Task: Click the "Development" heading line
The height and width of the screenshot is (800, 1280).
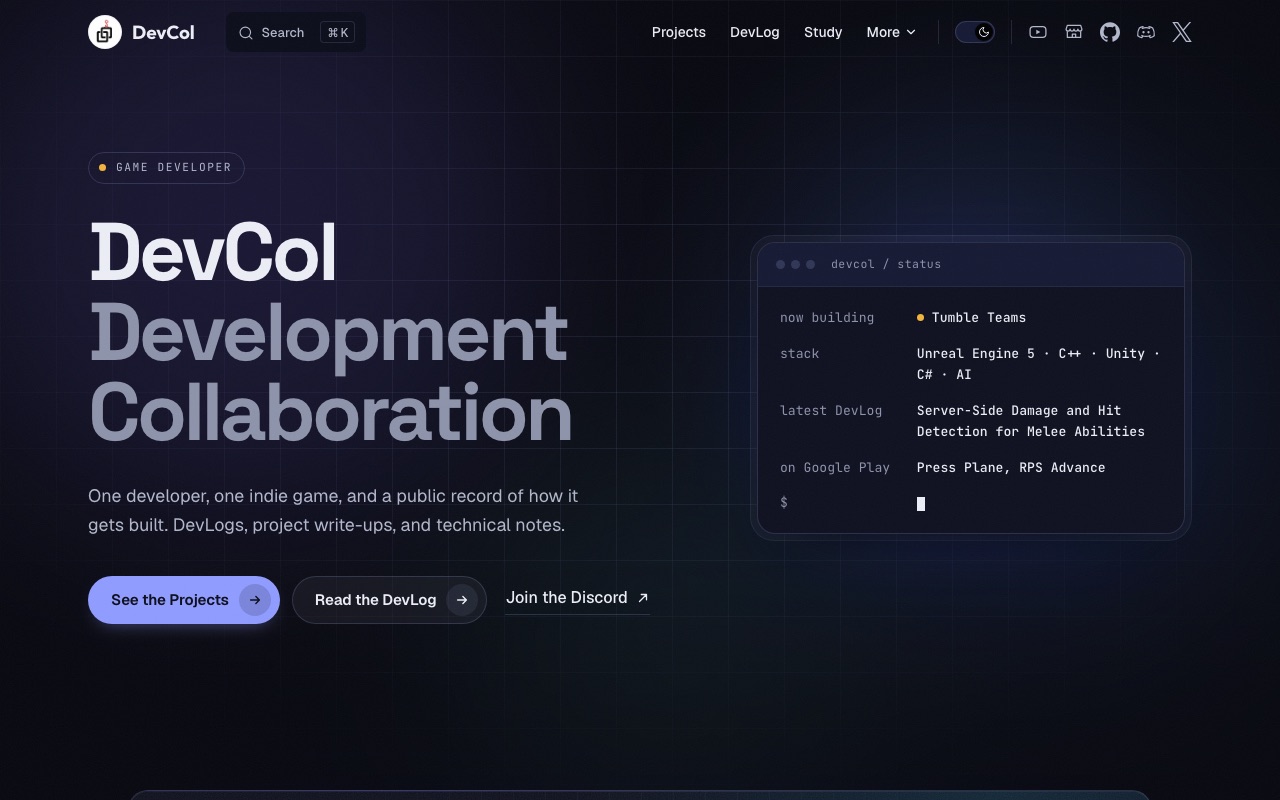Action: coord(329,333)
